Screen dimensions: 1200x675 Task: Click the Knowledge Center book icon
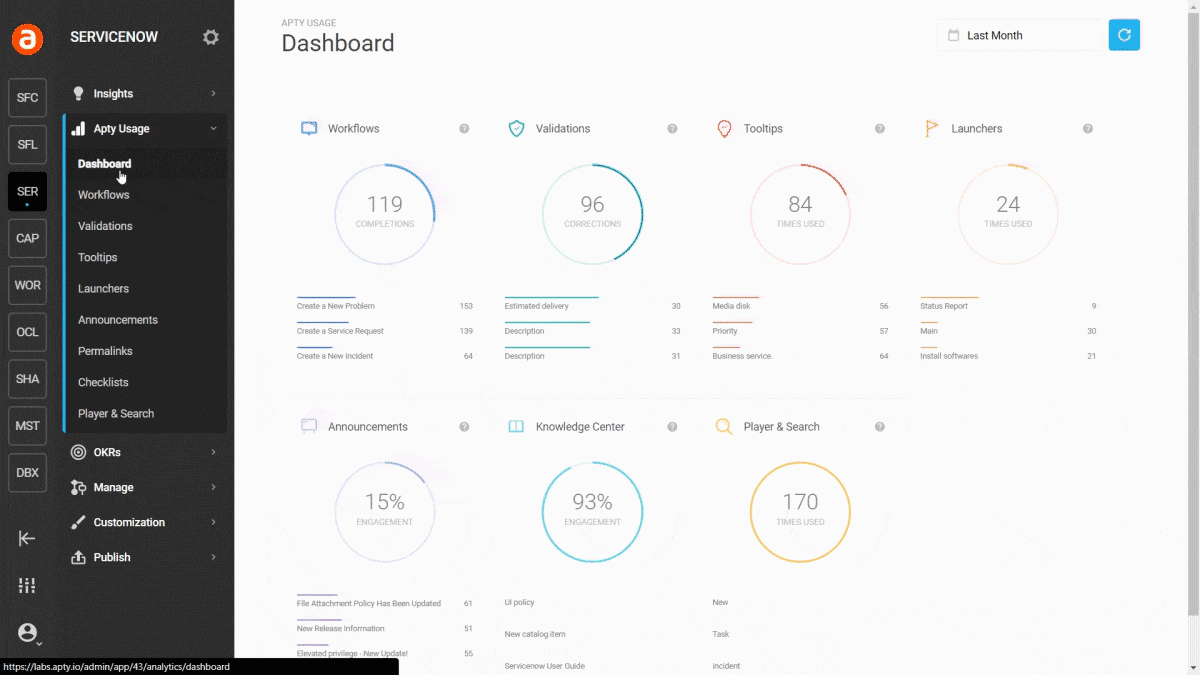[x=516, y=426]
